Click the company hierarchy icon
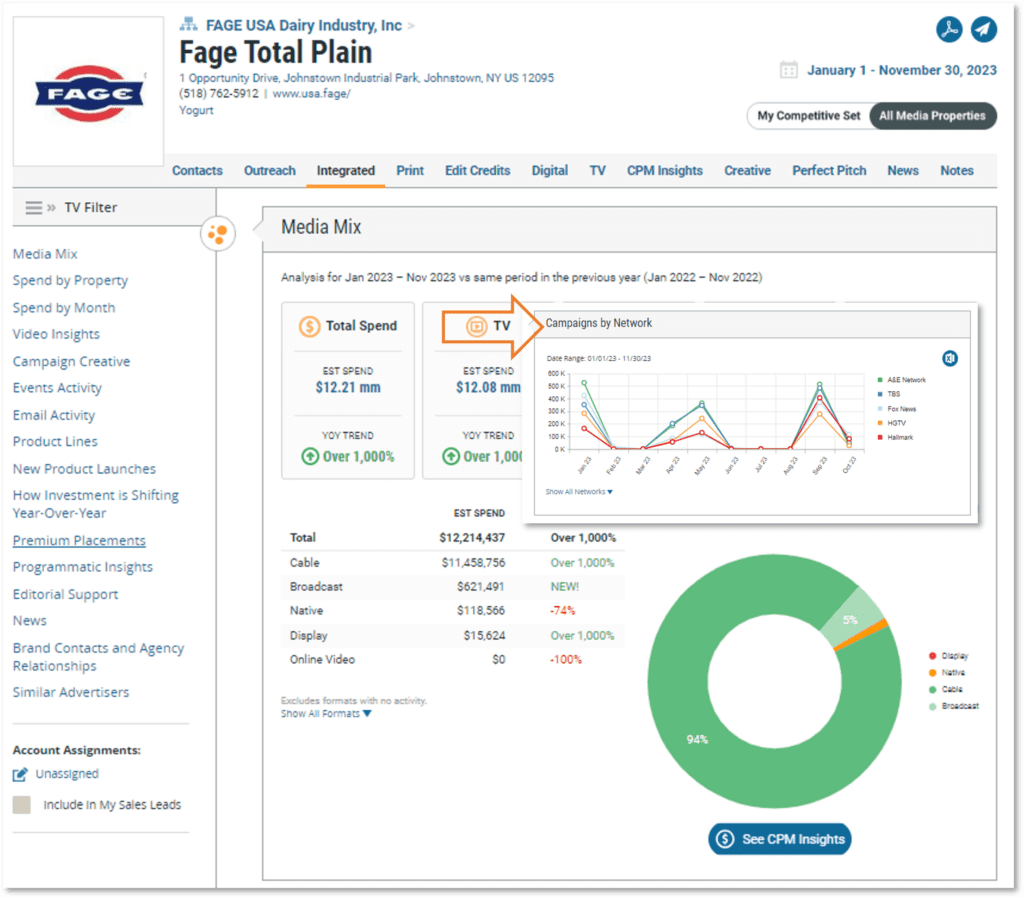 pos(188,25)
